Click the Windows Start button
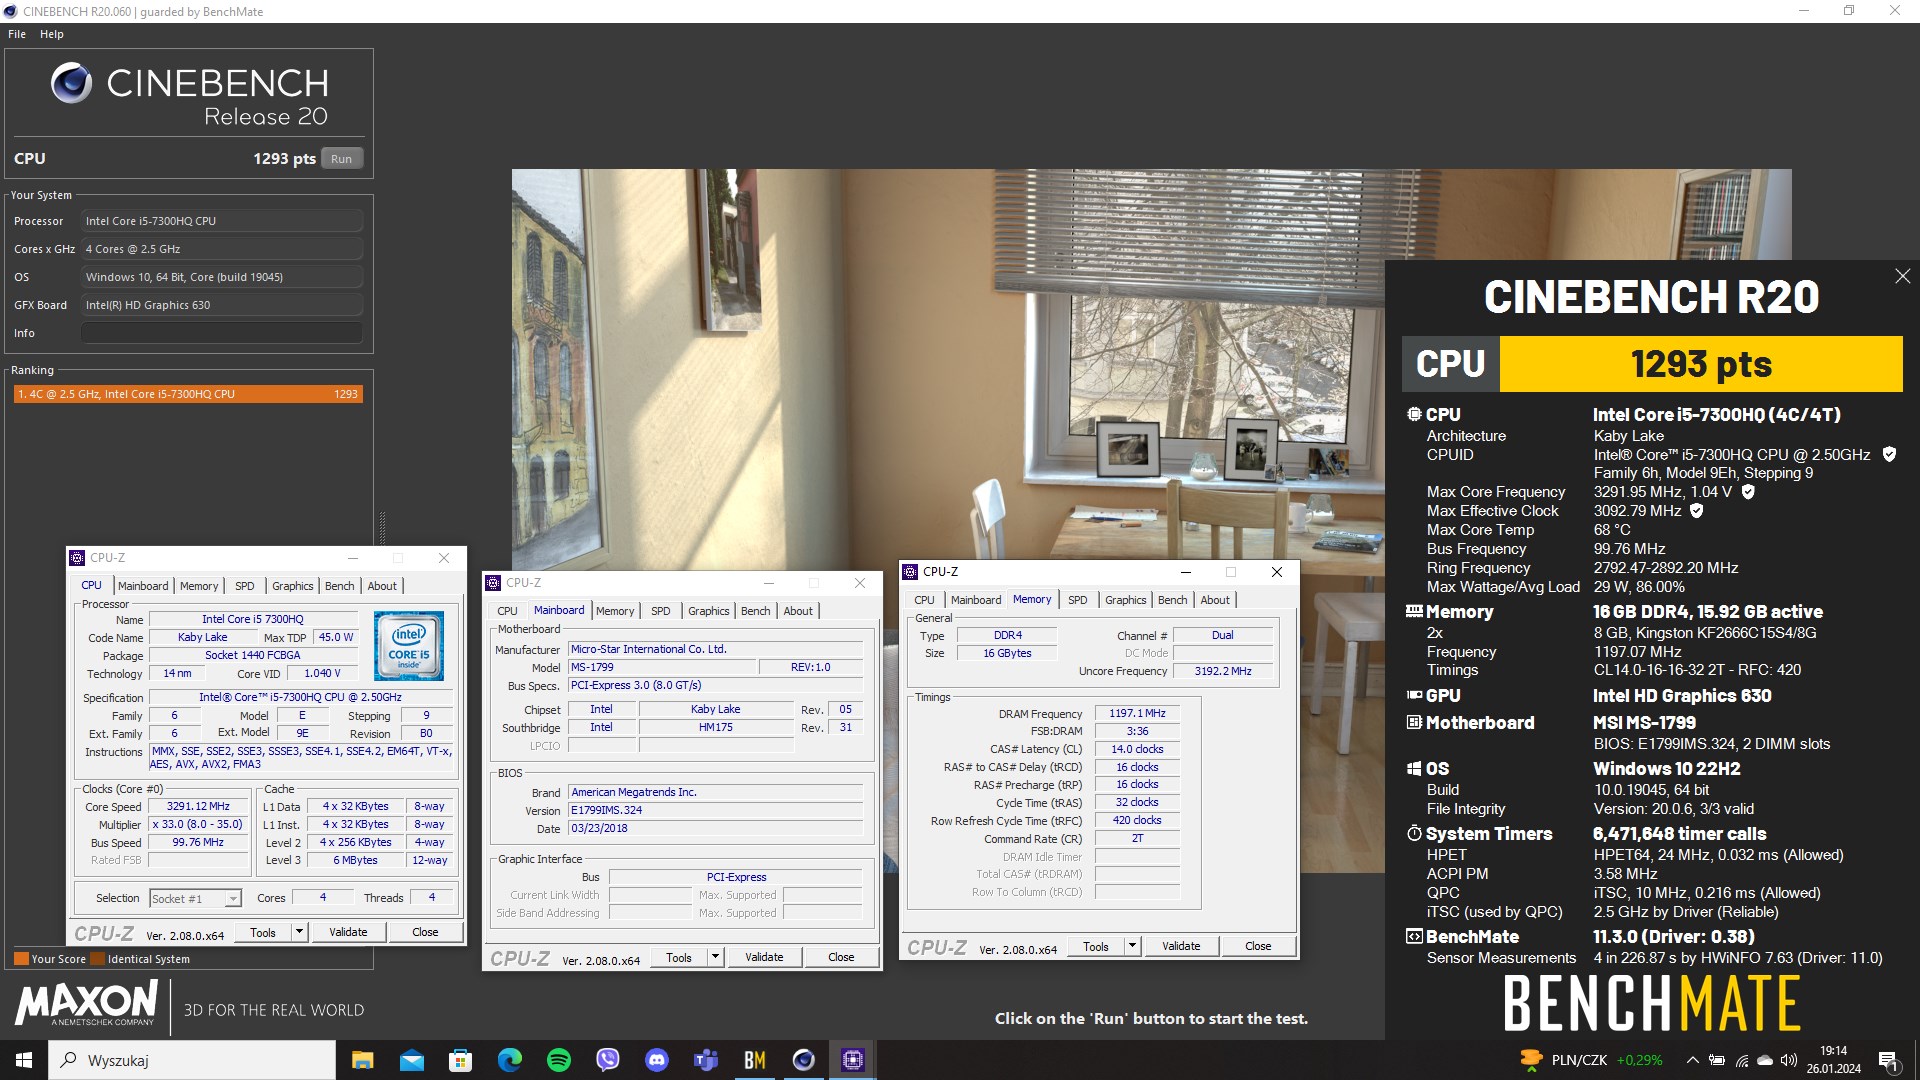 (24, 1060)
